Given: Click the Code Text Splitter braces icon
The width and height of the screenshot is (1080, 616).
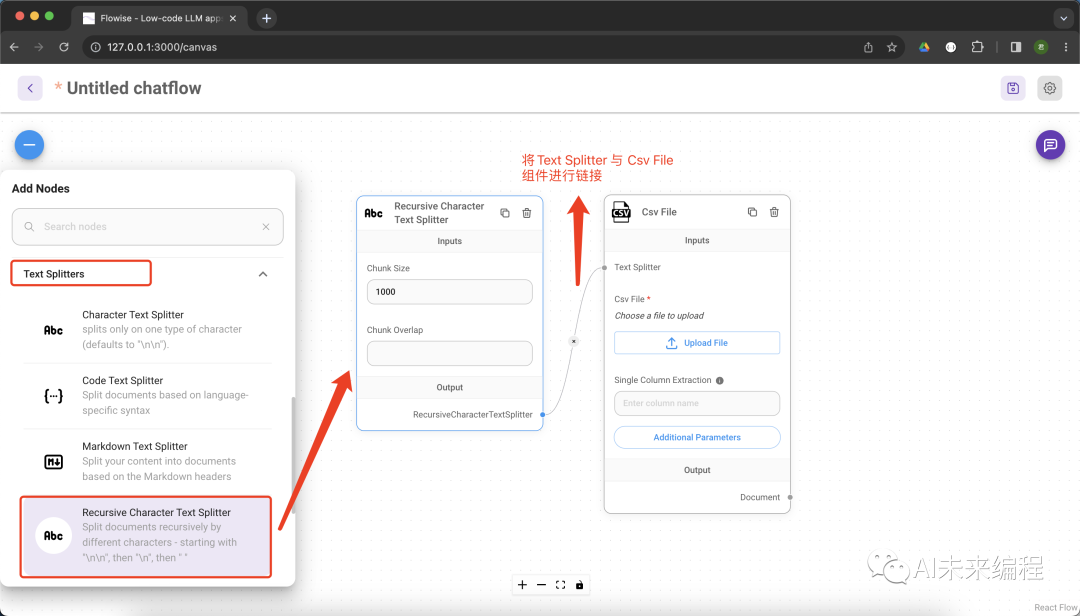Looking at the screenshot, I should point(53,396).
